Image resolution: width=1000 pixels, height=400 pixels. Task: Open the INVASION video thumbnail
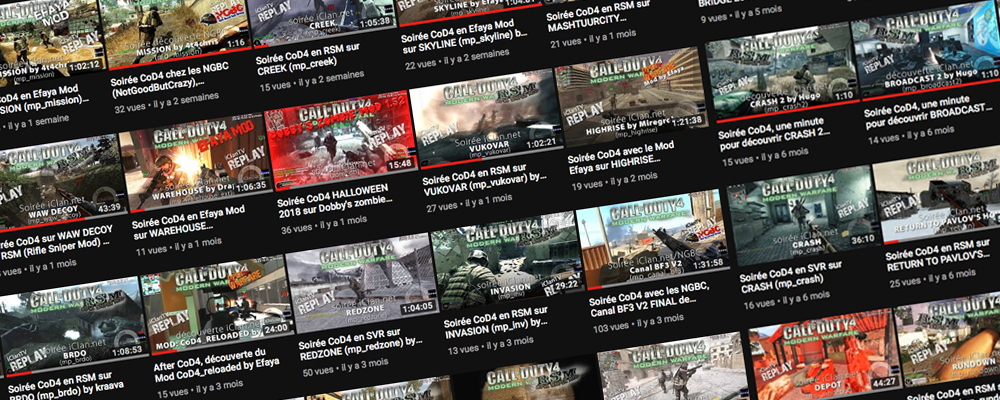tap(507, 263)
